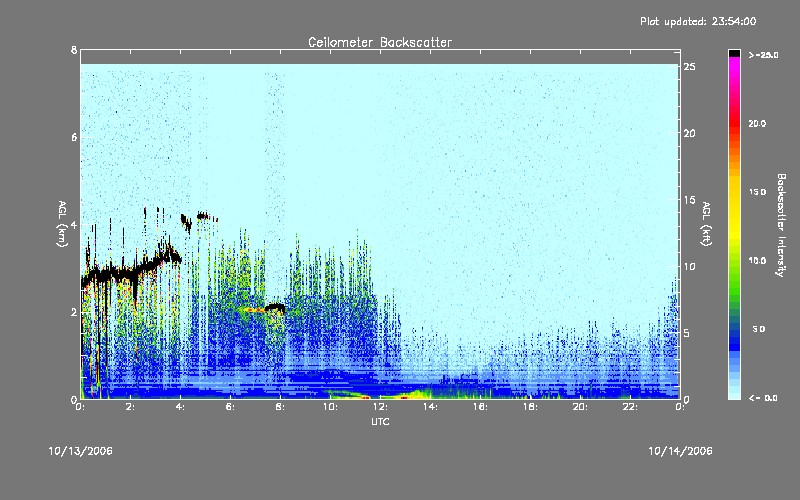
Task: Click the '2:' hour tick on the time axis
Action: (131, 407)
